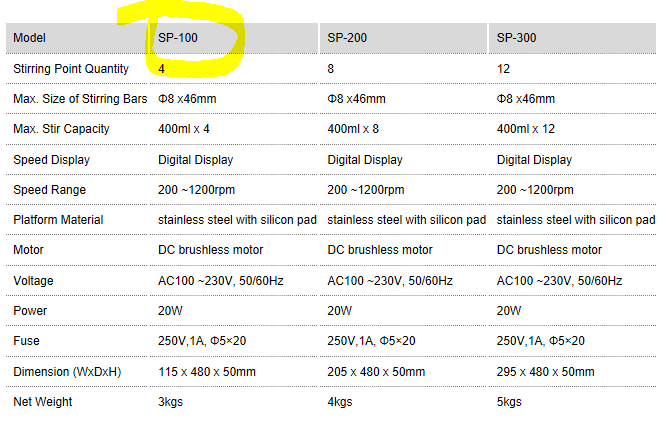Click the SP-100 model header cell
The width and height of the screenshot is (661, 422).
[176, 38]
